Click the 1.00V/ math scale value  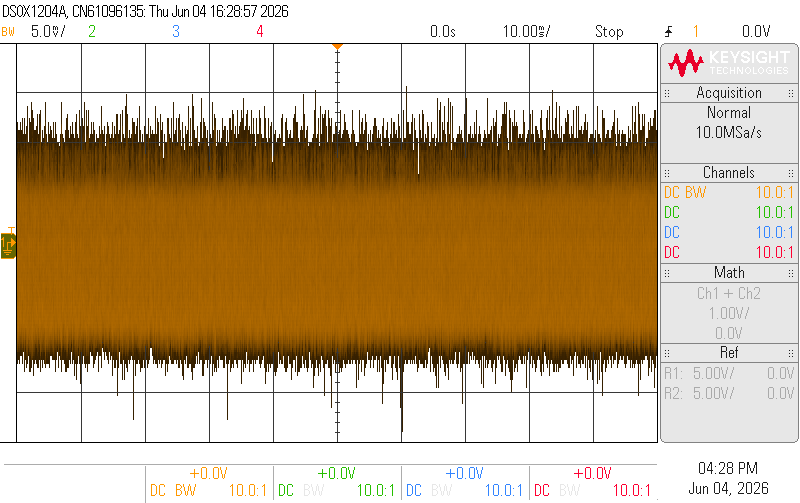tap(729, 313)
